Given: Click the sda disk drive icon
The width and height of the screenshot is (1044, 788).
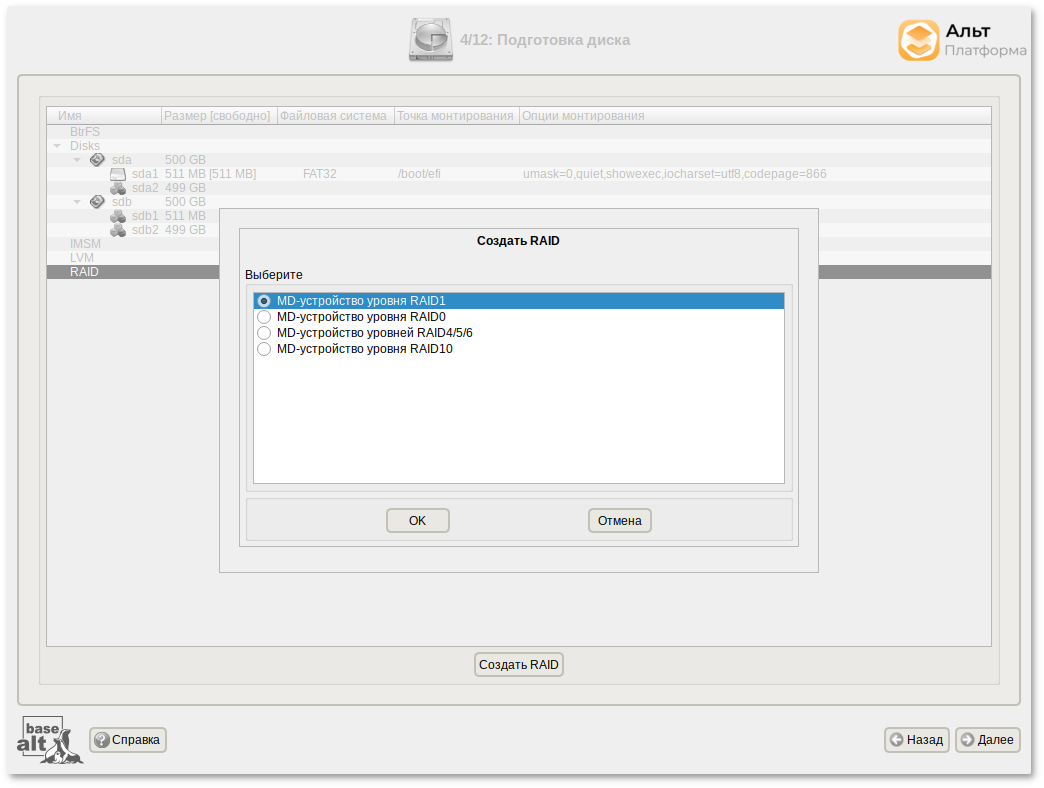Looking at the screenshot, I should click(x=97, y=160).
